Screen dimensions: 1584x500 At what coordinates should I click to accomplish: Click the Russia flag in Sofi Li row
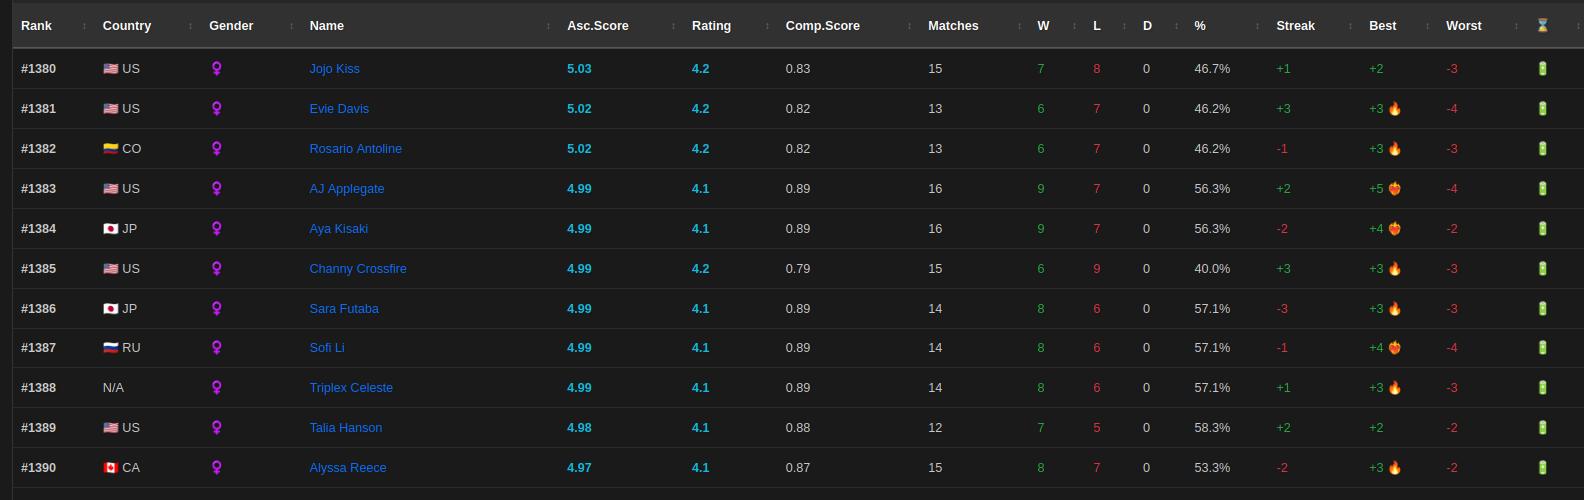(111, 348)
